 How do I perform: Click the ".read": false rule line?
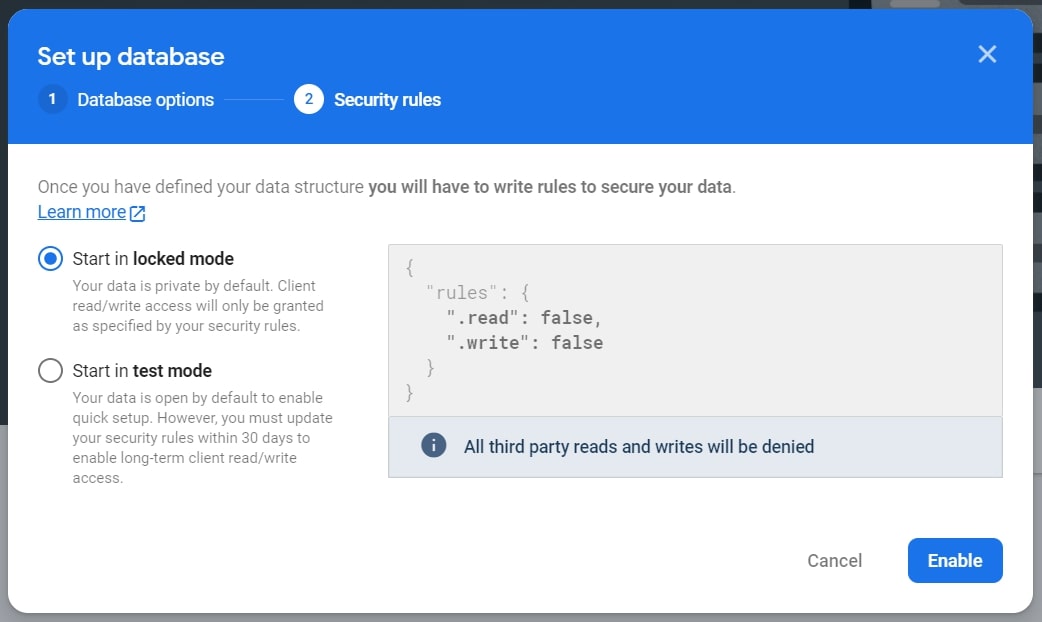pos(518,316)
